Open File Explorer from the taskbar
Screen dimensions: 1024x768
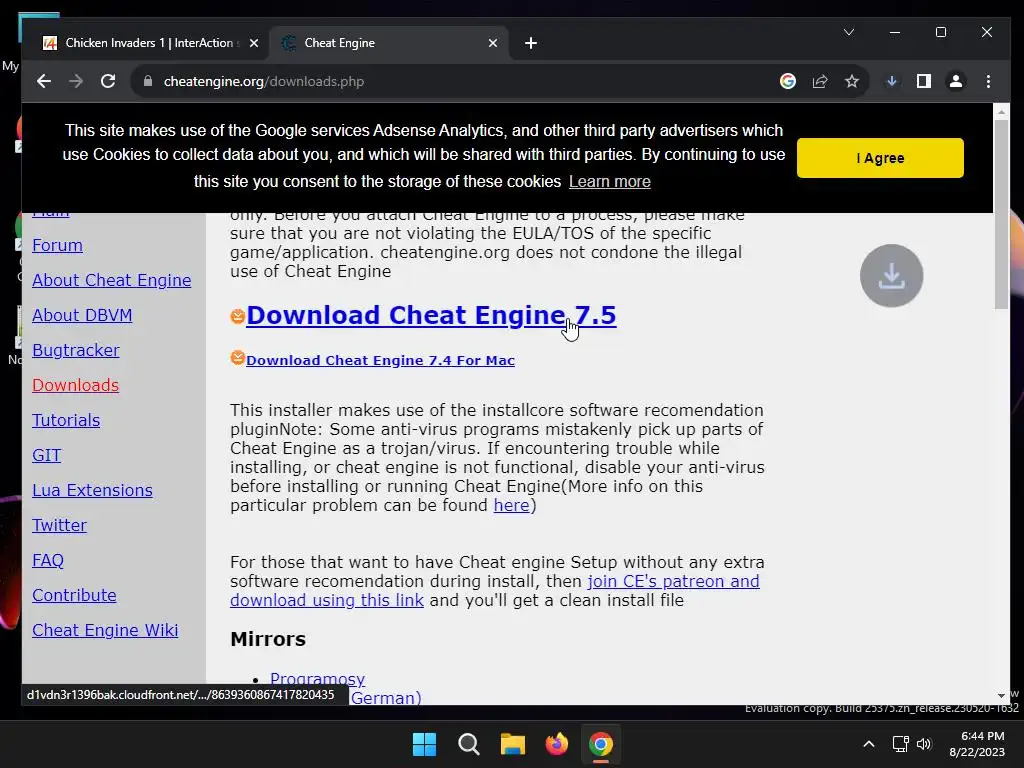513,744
